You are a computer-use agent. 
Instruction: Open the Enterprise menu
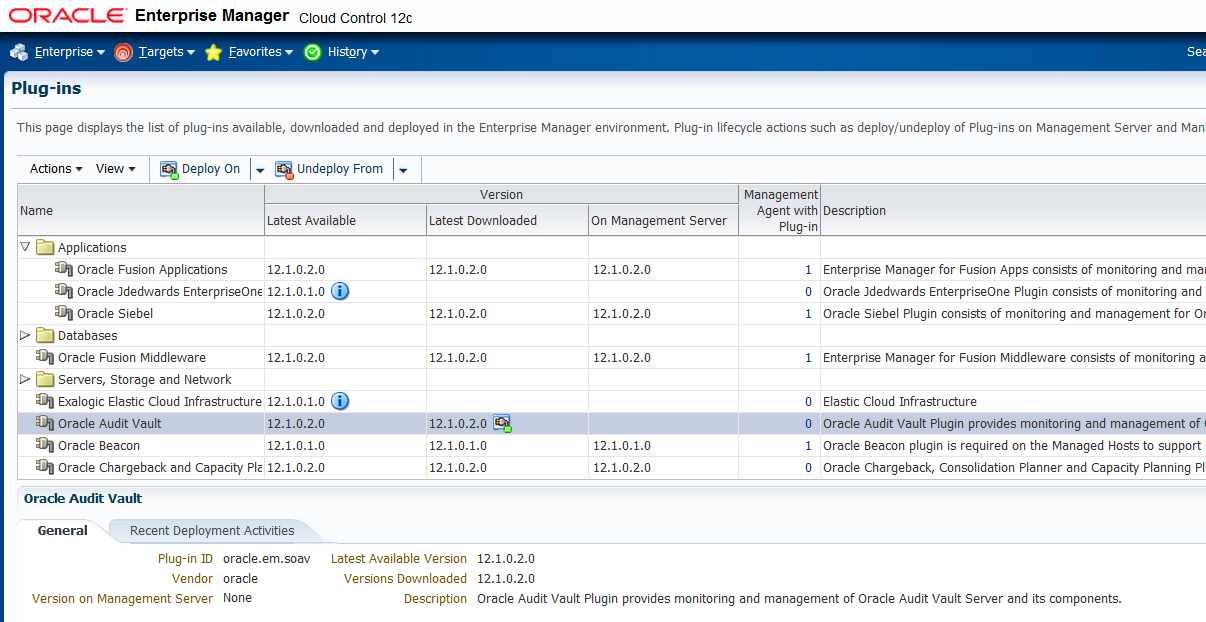pyautogui.click(x=69, y=52)
